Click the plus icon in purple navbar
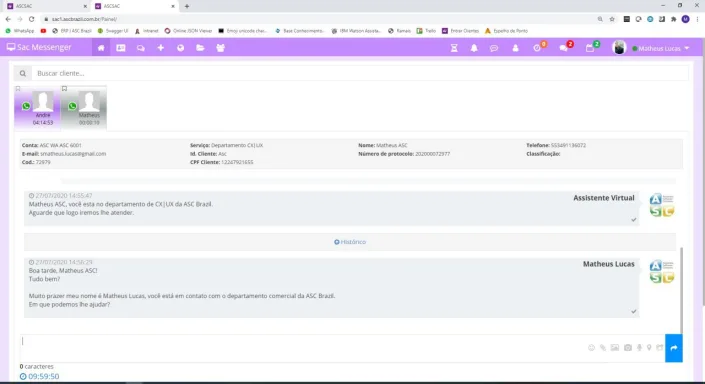Screen dimensions: 705x384 point(161,48)
